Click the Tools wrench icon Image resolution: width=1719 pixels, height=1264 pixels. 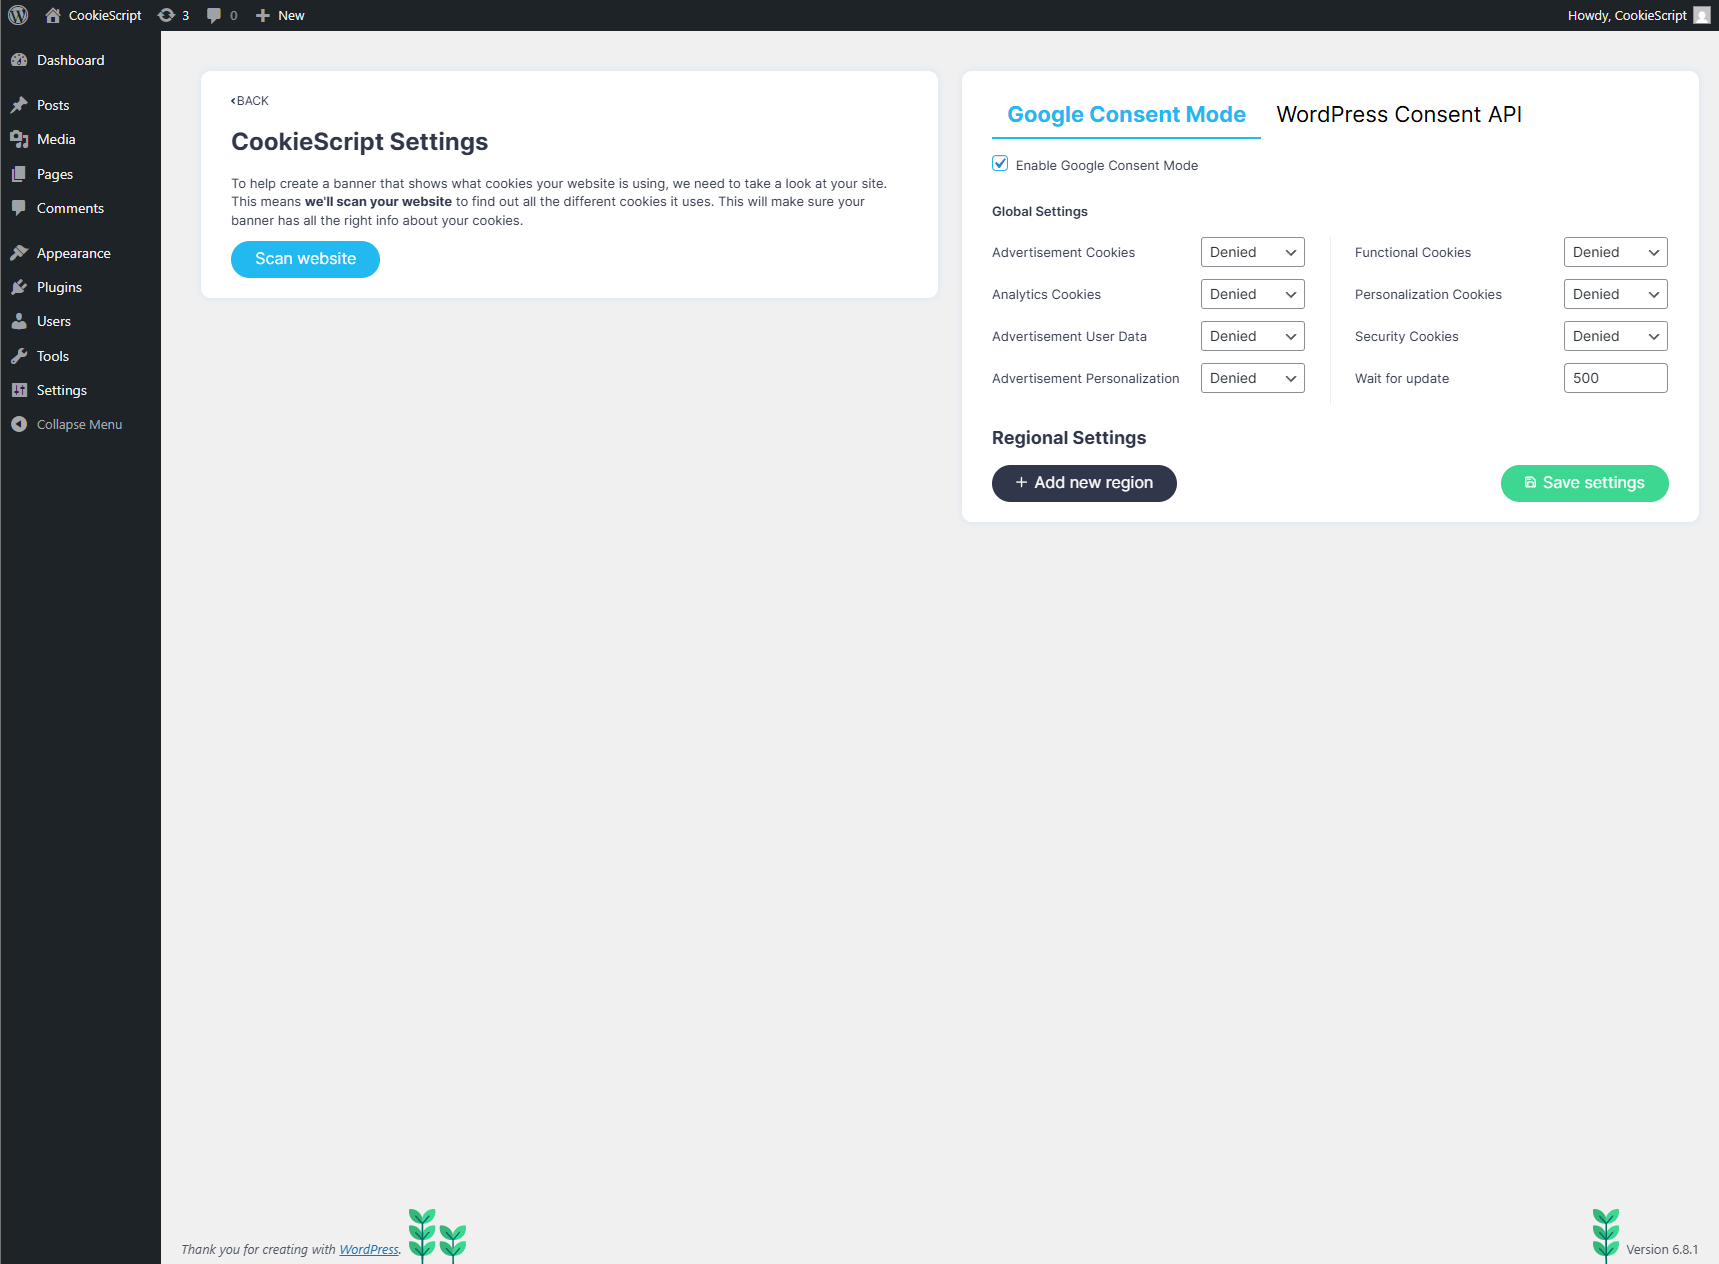pos(19,356)
